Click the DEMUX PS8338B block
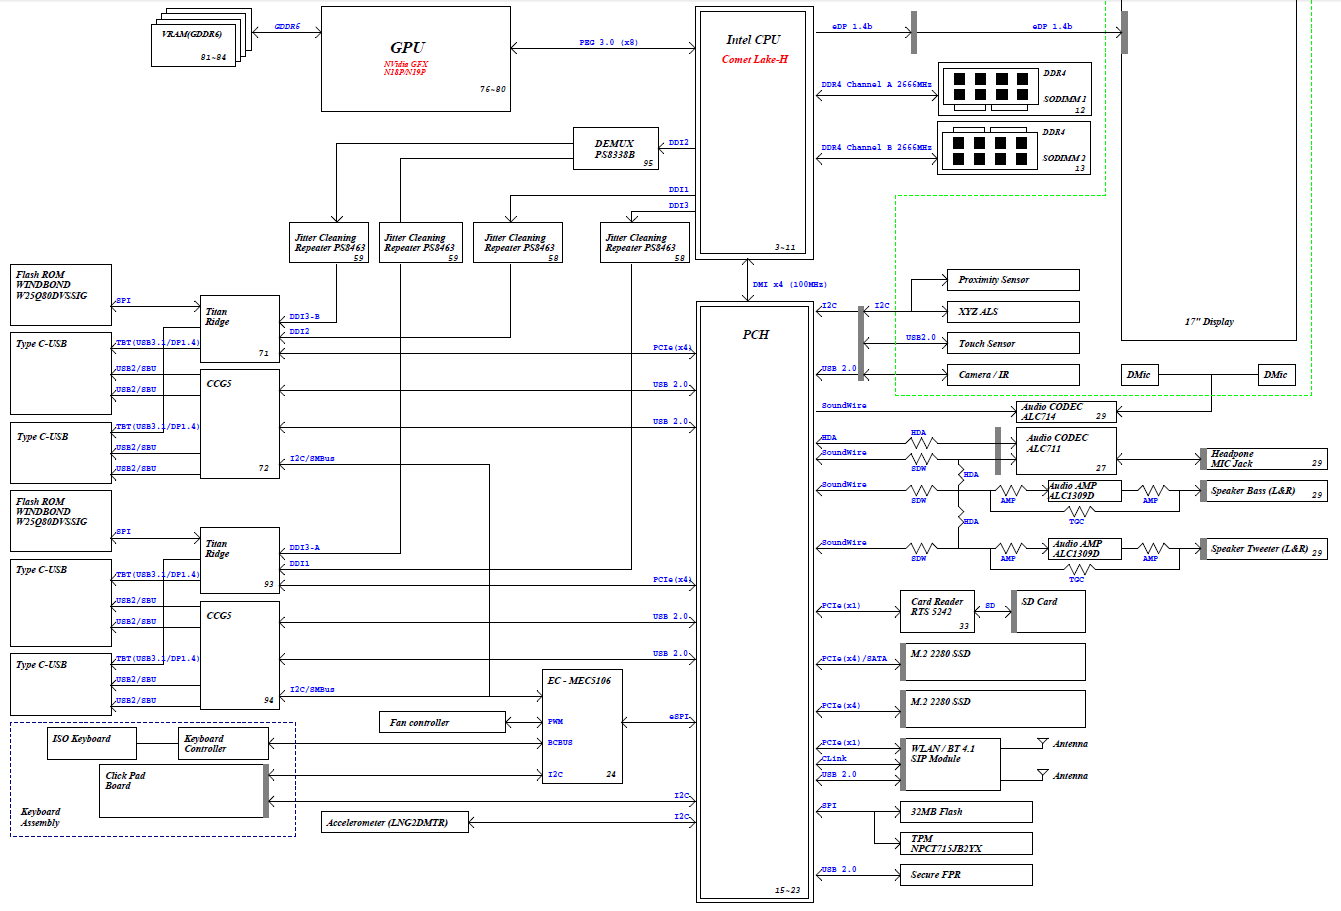Image resolution: width=1341 pixels, height=911 pixels. click(616, 149)
